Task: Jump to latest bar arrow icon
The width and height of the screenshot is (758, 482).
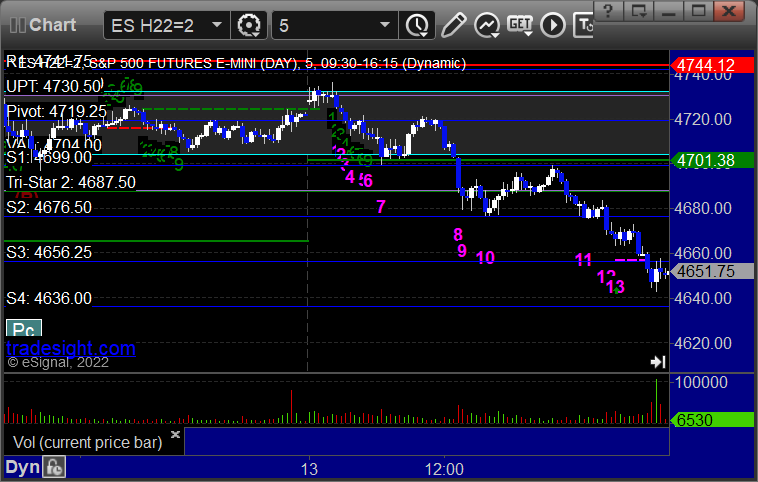Action: tap(658, 362)
